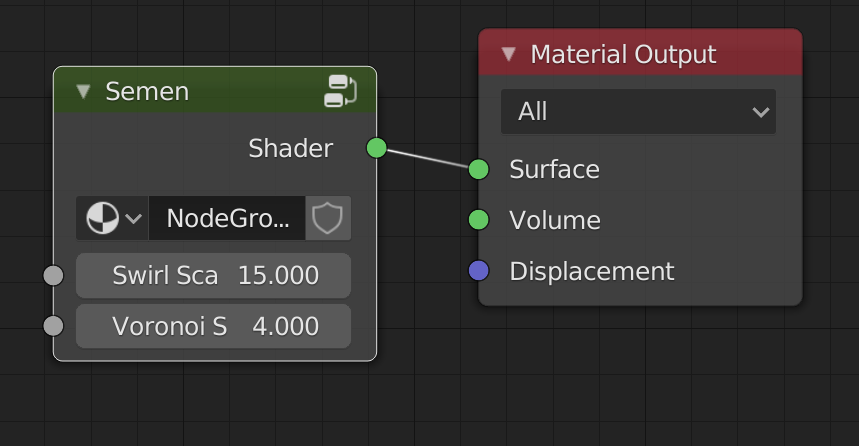Screen dimensions: 859x446
Task: Click the Shader output socket
Action: [376, 148]
